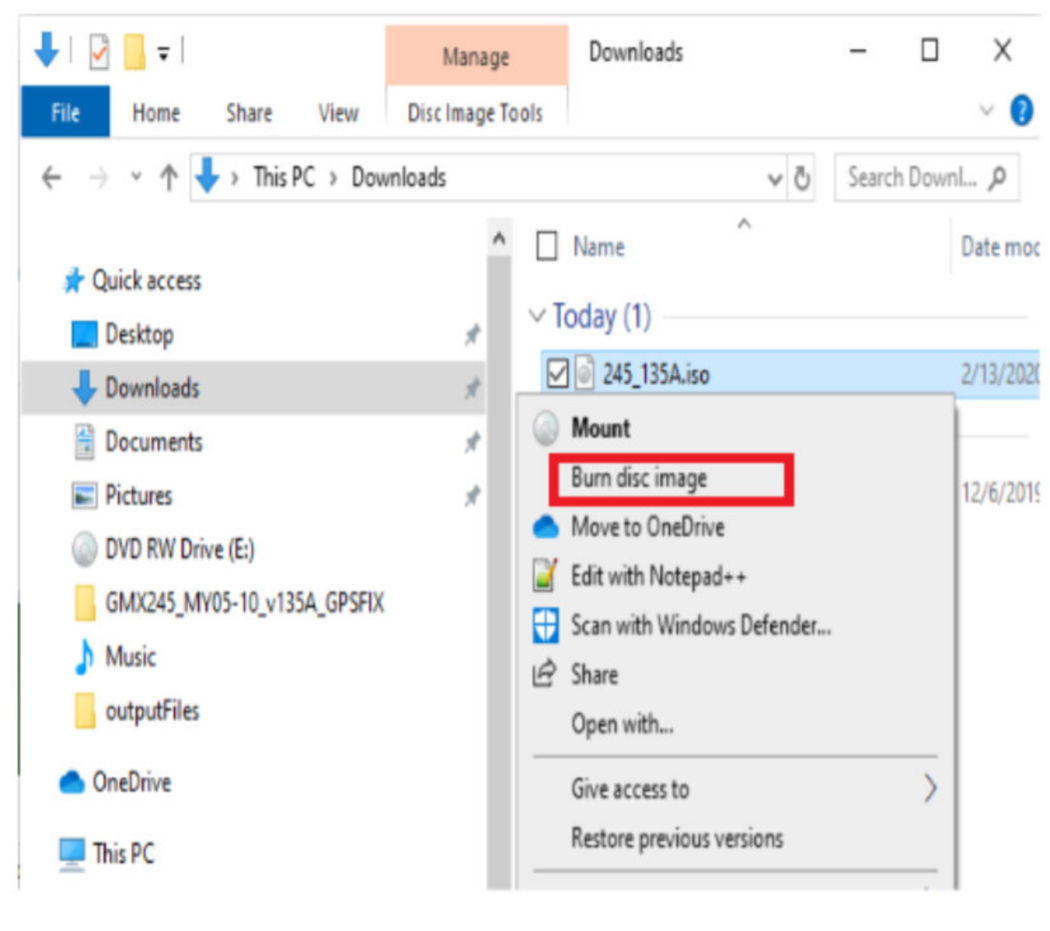The height and width of the screenshot is (931, 1050).
Task: Open the Recent locations dropdown arrow
Action: (136, 177)
